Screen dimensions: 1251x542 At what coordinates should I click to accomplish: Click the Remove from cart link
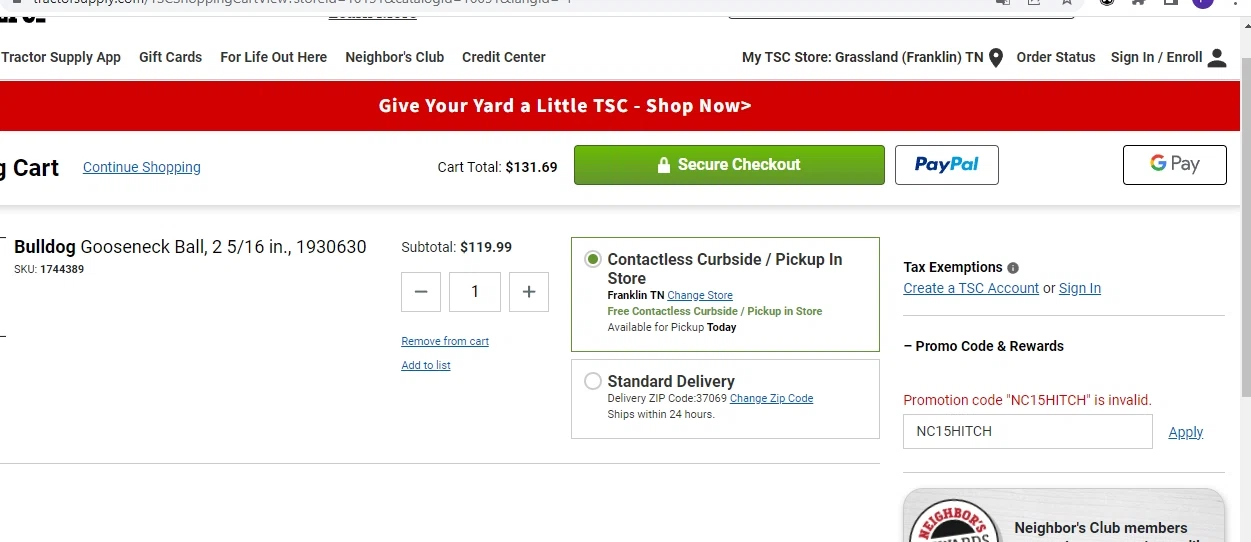click(445, 341)
